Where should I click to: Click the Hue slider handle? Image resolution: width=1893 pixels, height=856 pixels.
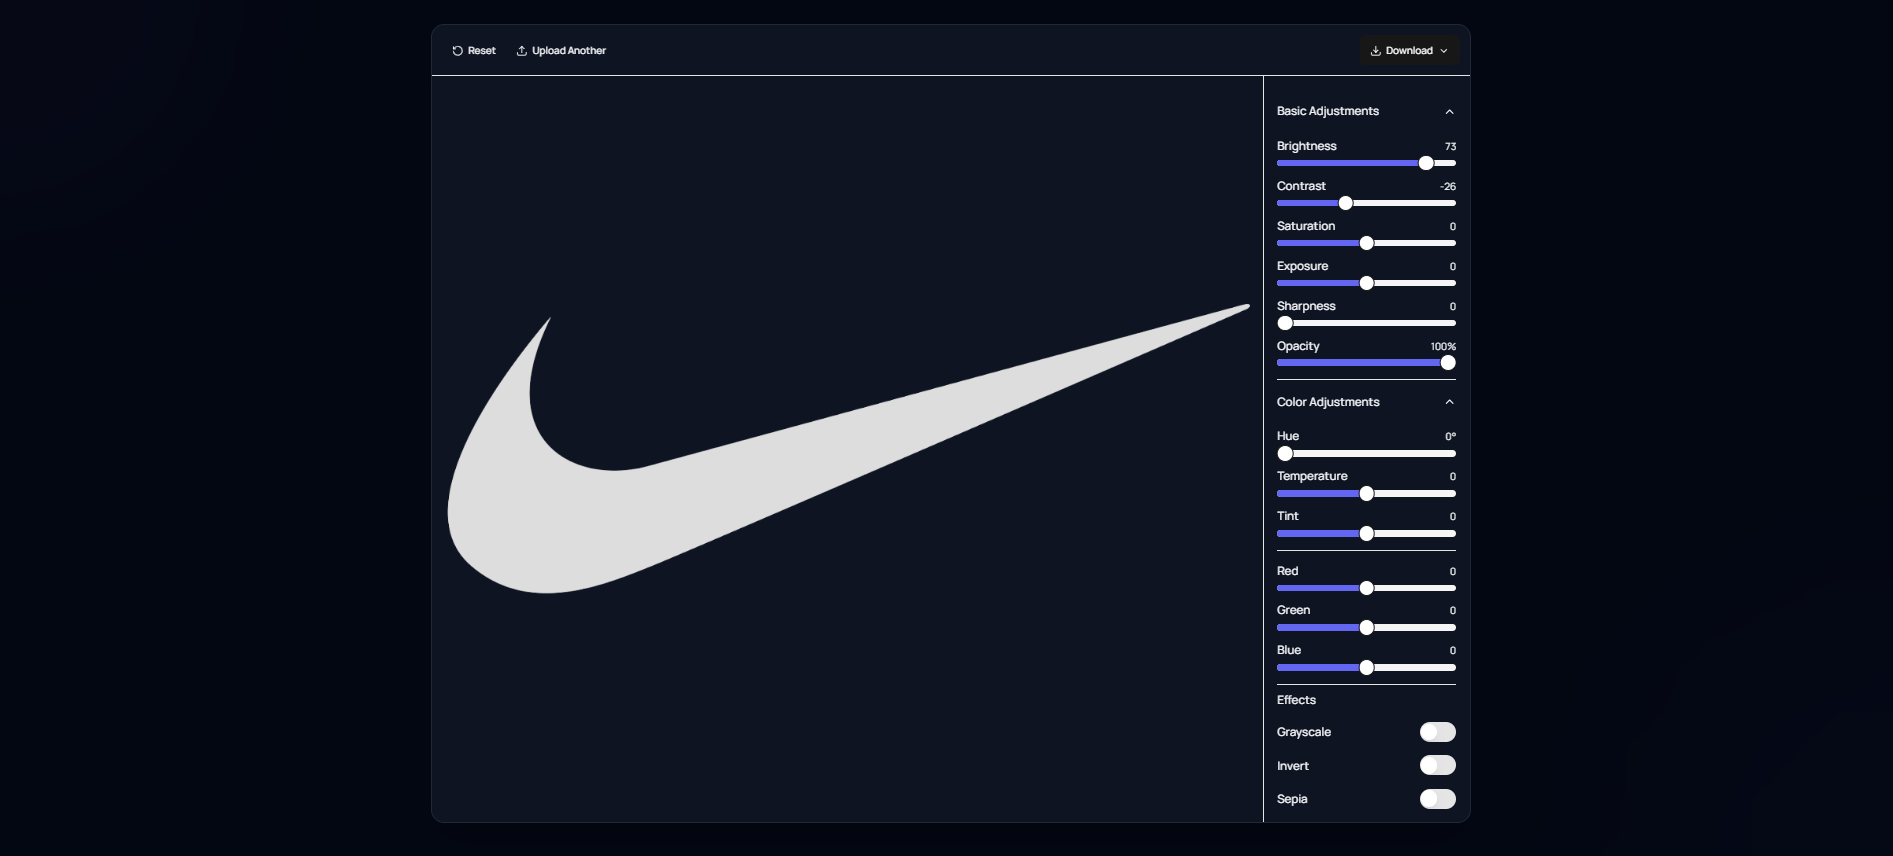pos(1285,454)
